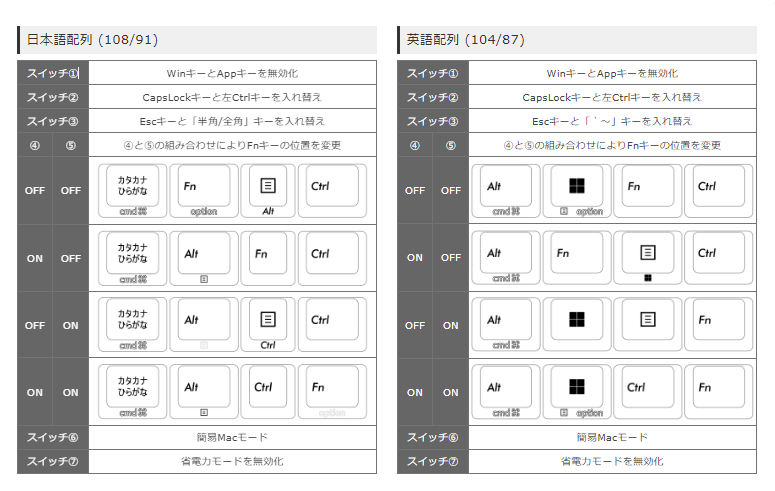Click the Alt key in Japanese layout ON/OFF row

tap(204, 258)
